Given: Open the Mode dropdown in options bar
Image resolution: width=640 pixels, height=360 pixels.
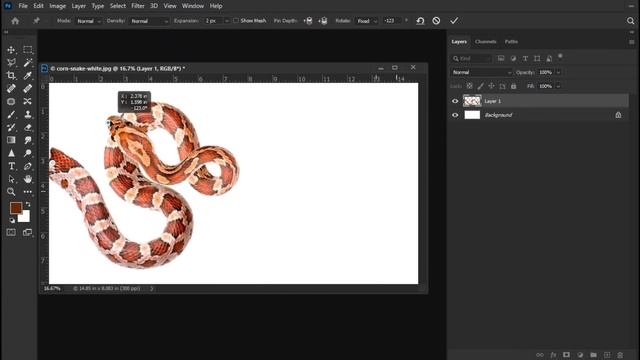Looking at the screenshot, I should 89,21.
